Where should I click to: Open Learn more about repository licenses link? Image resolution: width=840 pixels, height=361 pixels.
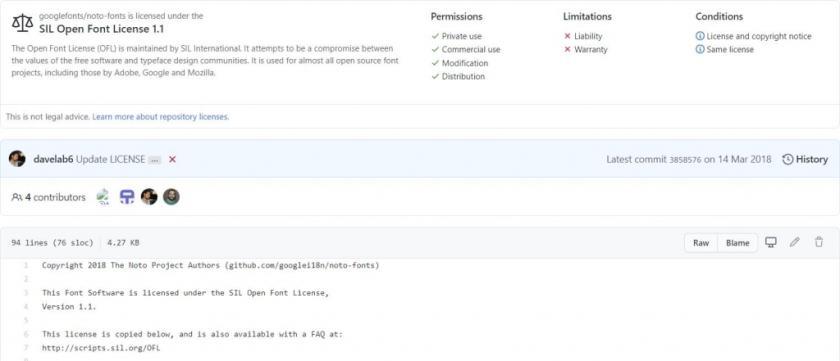pyautogui.click(x=161, y=116)
